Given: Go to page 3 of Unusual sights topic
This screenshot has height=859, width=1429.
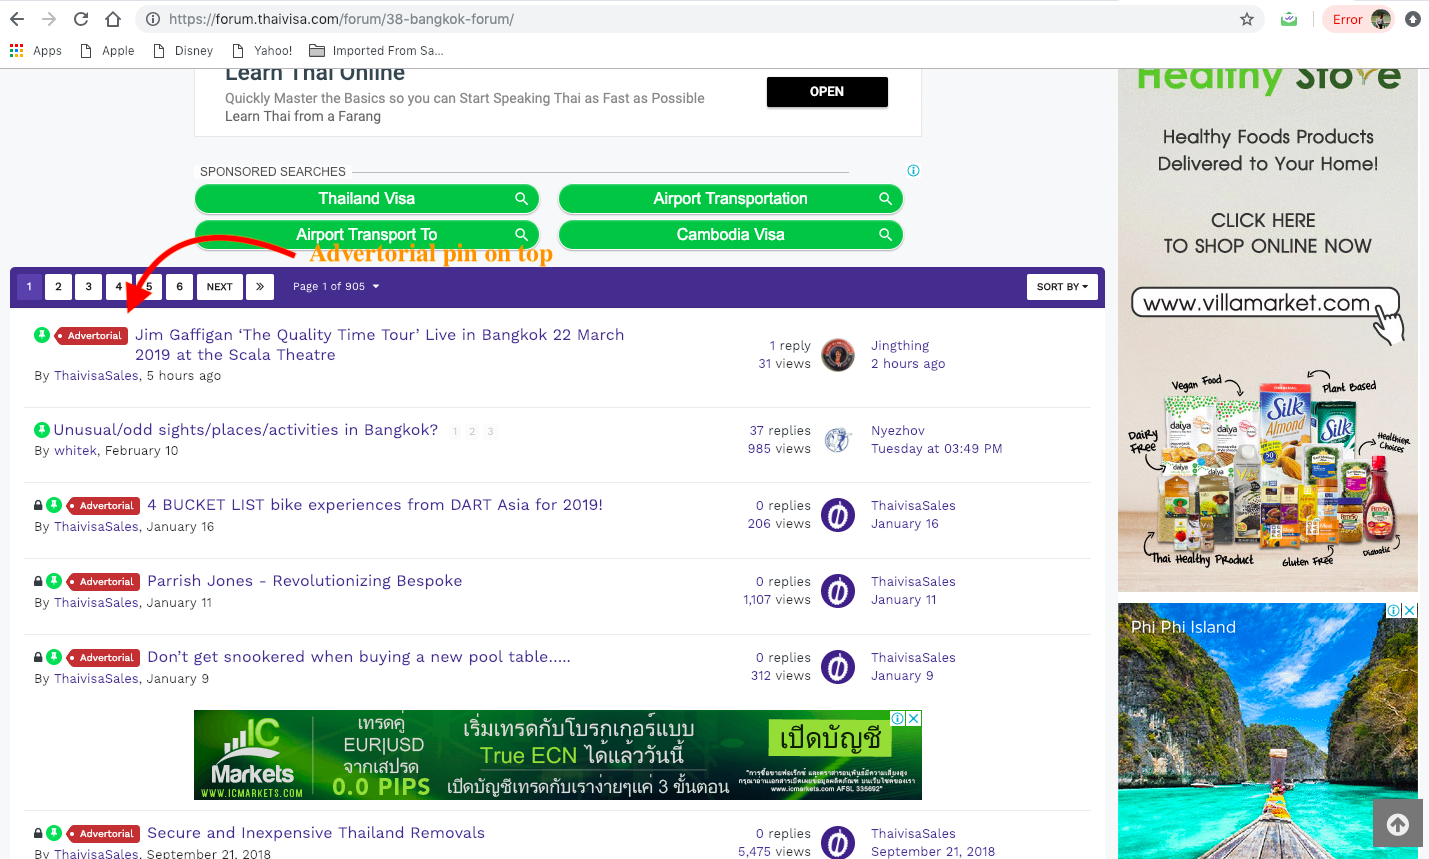Looking at the screenshot, I should [x=490, y=432].
